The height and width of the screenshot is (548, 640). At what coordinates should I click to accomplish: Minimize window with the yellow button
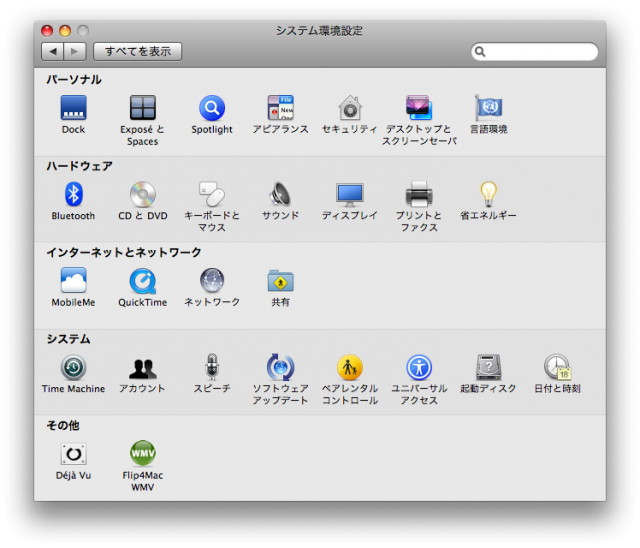[x=65, y=31]
